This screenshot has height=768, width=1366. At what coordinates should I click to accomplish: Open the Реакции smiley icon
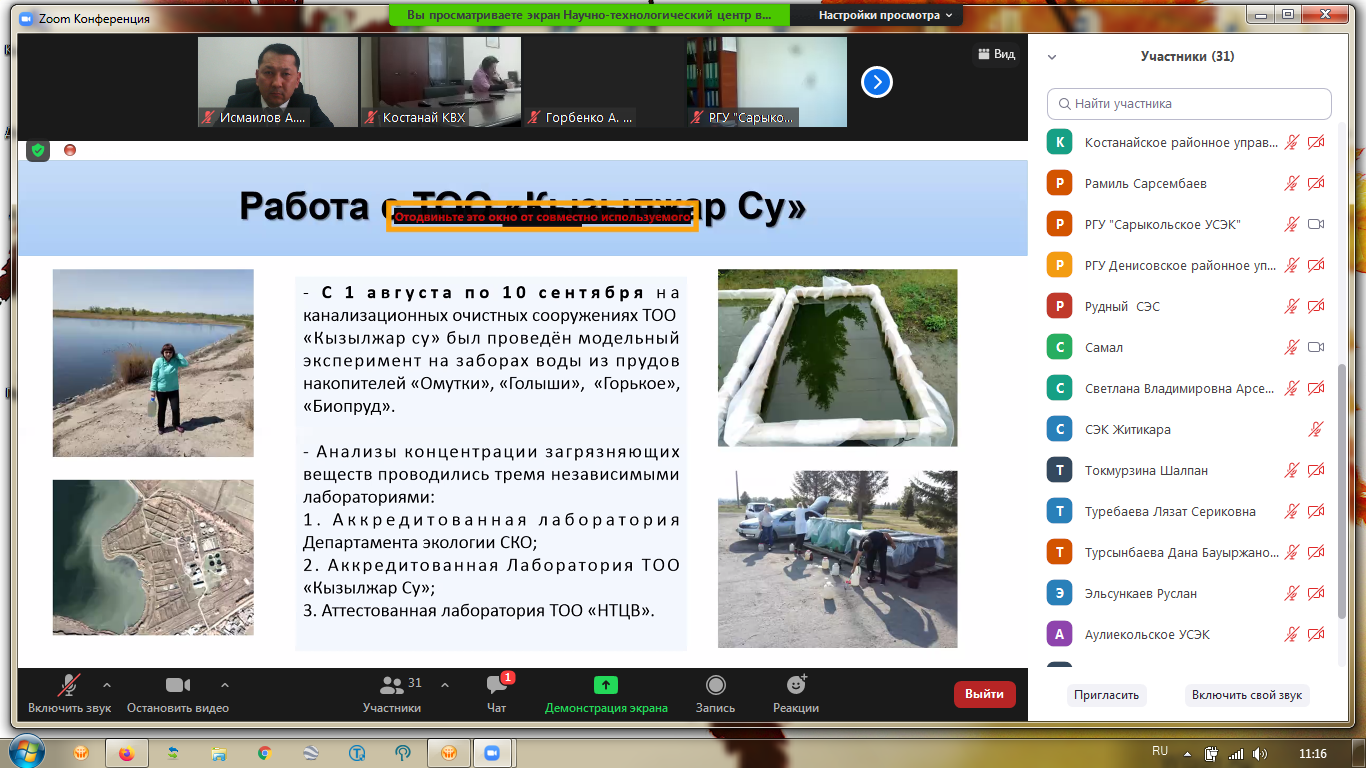796,685
